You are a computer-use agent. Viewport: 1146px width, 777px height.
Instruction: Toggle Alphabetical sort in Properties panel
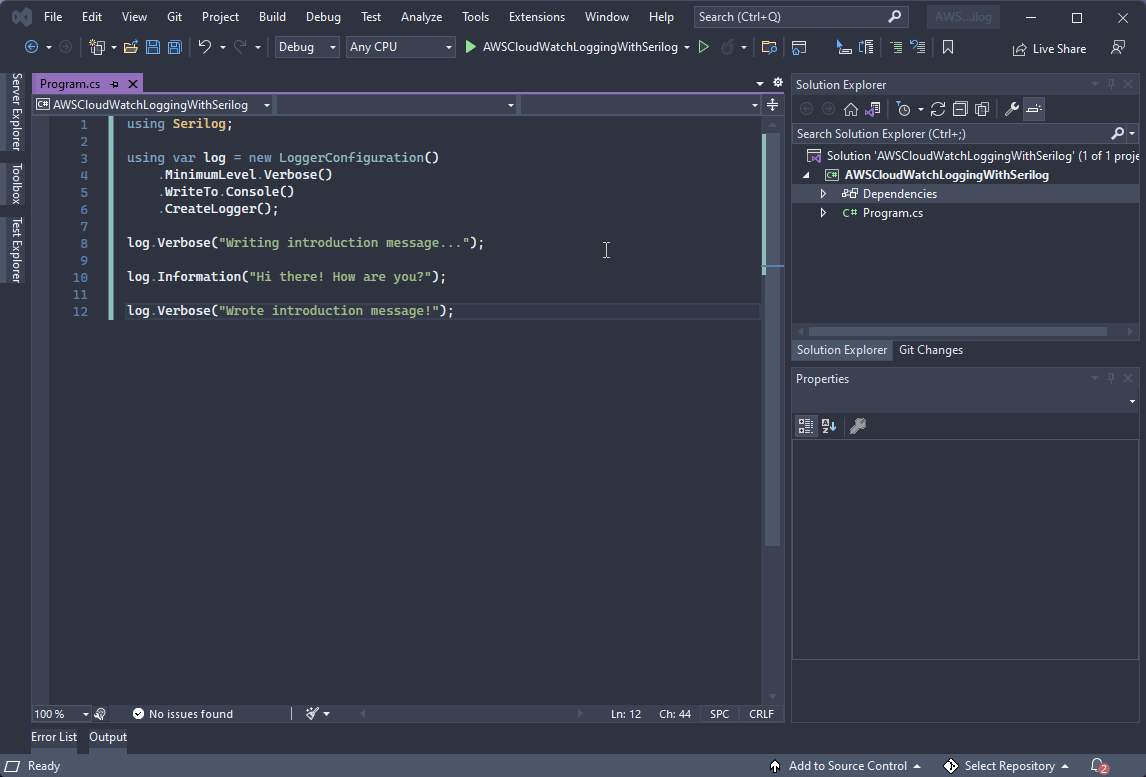pyautogui.click(x=829, y=426)
